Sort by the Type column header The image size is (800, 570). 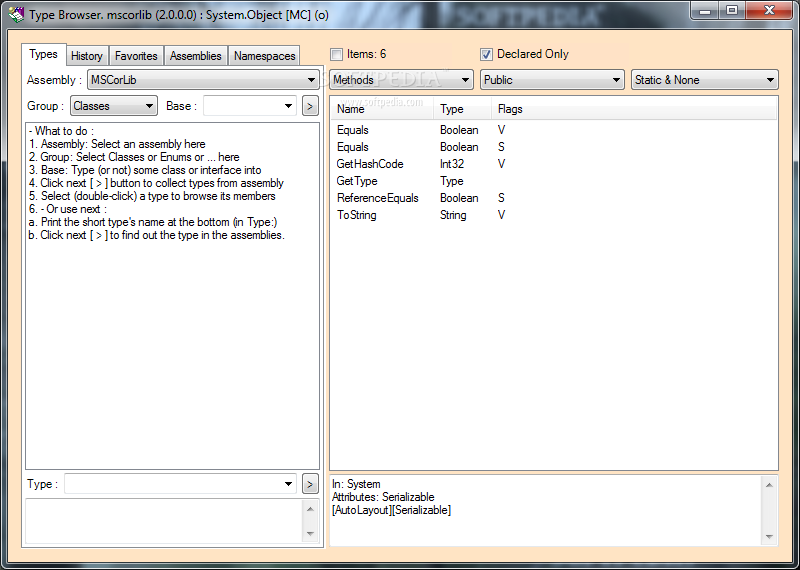463,109
